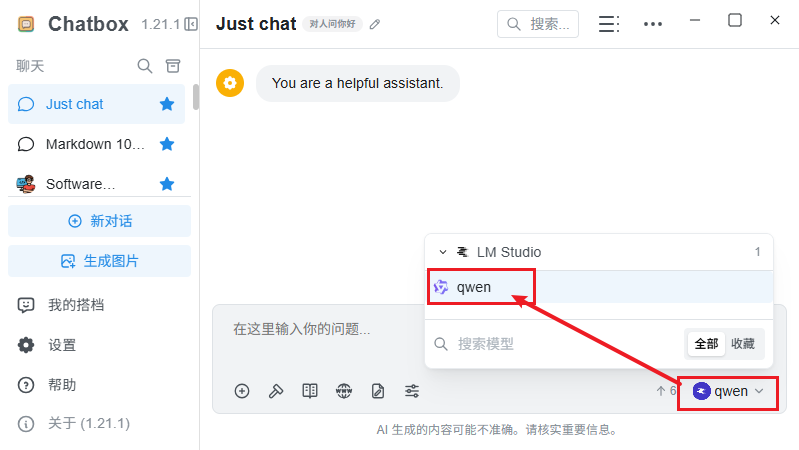799x450 pixels.
Task: Focus the header 搜索 search box
Action: pyautogui.click(x=538, y=24)
